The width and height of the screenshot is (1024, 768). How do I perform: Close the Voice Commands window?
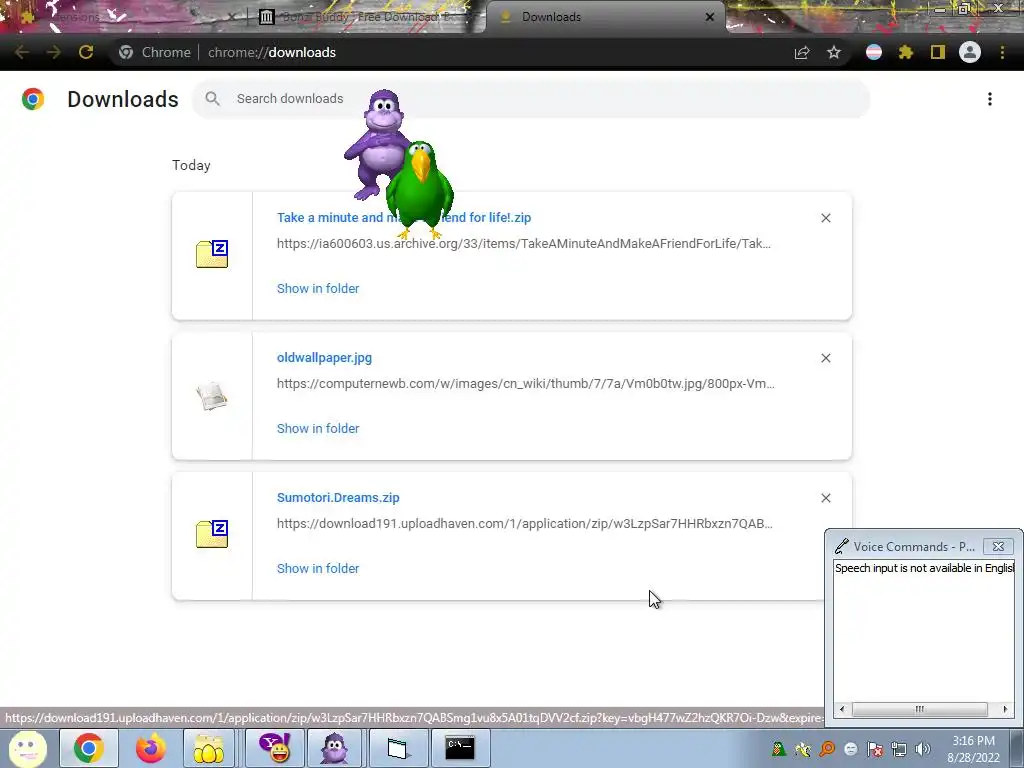[x=998, y=547]
